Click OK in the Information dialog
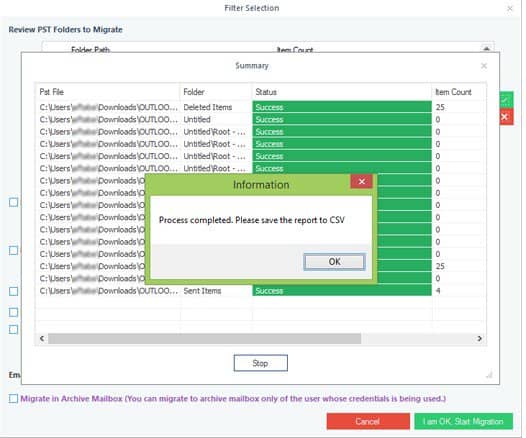Viewport: 526px width, 438px height. point(334,262)
